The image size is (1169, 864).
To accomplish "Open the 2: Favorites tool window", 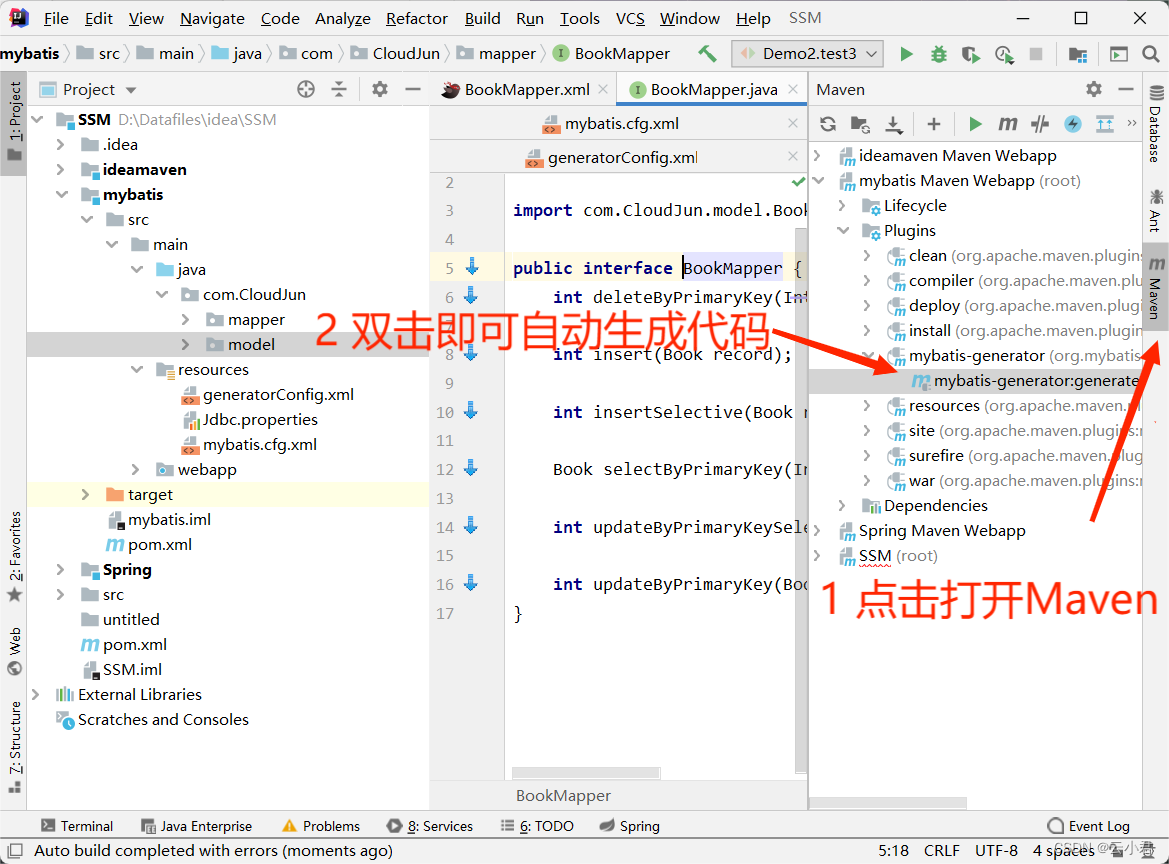I will (x=14, y=557).
